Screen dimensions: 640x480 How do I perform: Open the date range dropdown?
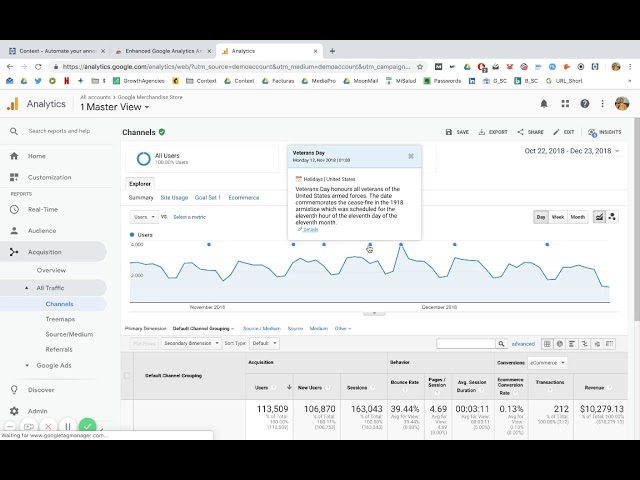coord(571,151)
